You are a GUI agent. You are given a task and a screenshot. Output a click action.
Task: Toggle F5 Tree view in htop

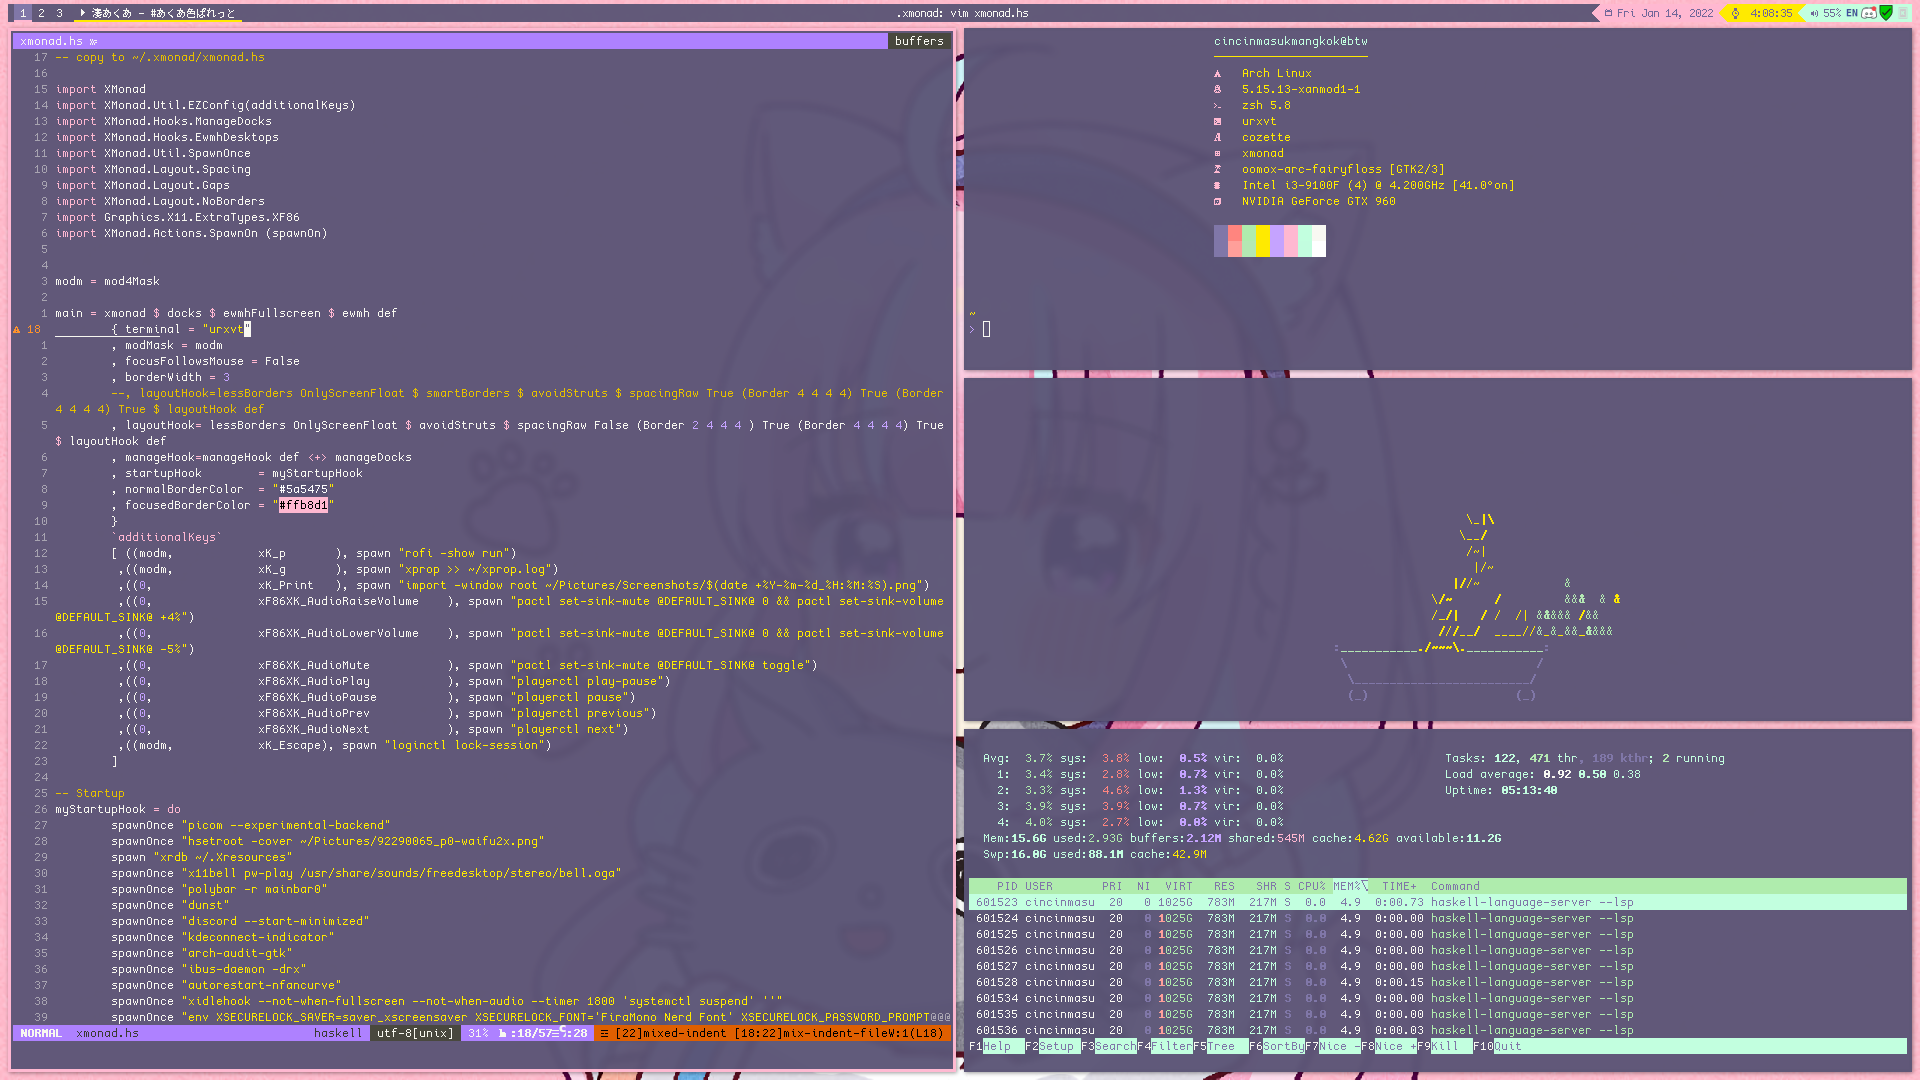[x=1221, y=1046]
